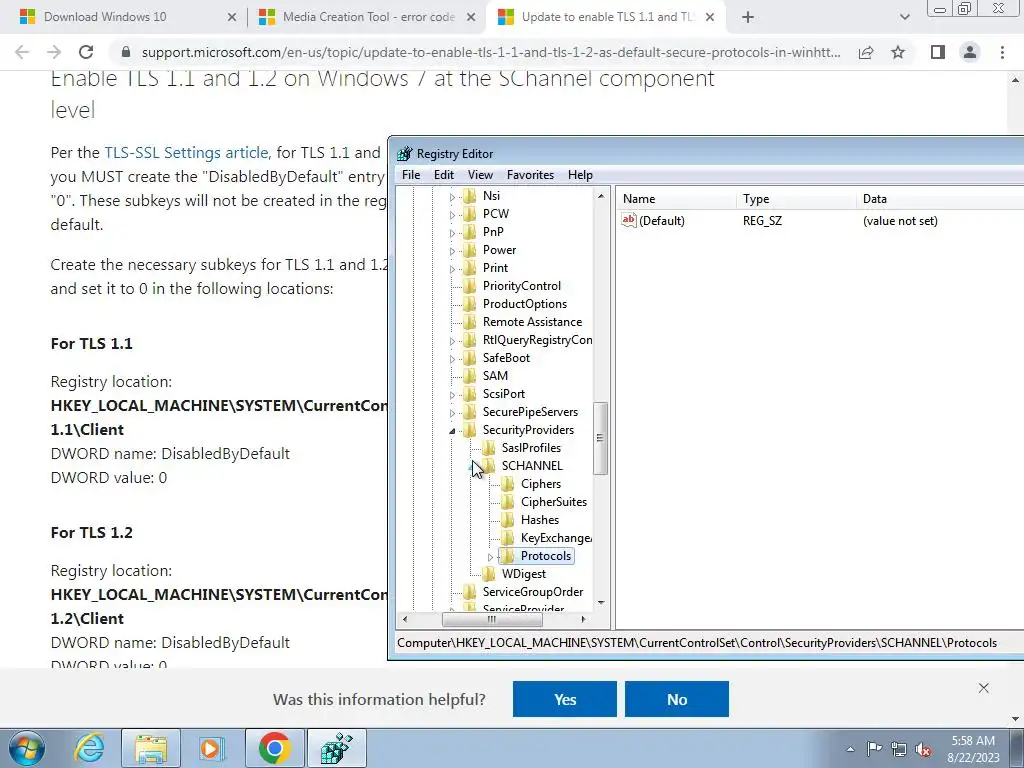Open the Help menu in Registry Editor
The image size is (1024, 768).
pos(580,175)
